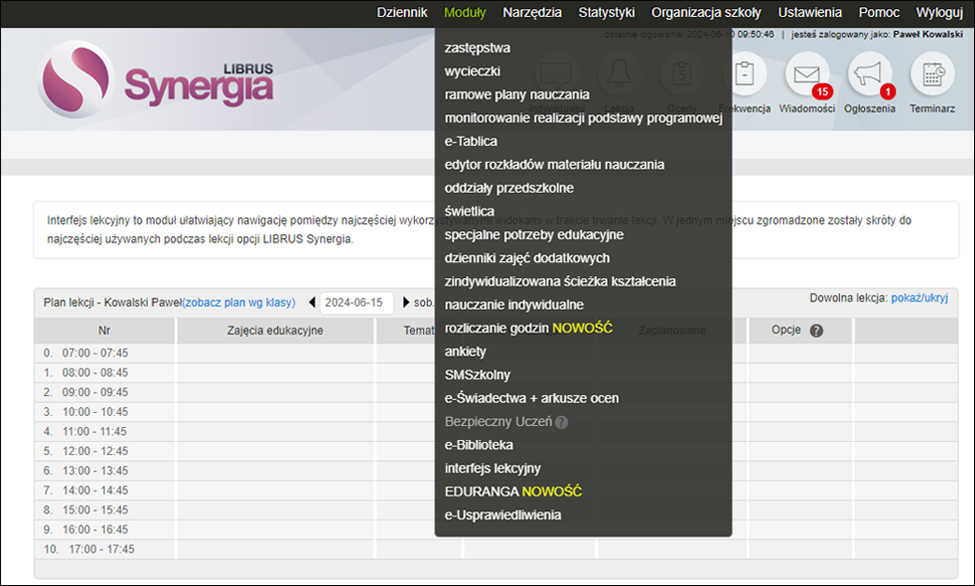Viewport: 975px width, 586px height.
Task: Click the zobacz plan wg klasy link
Action: point(240,302)
